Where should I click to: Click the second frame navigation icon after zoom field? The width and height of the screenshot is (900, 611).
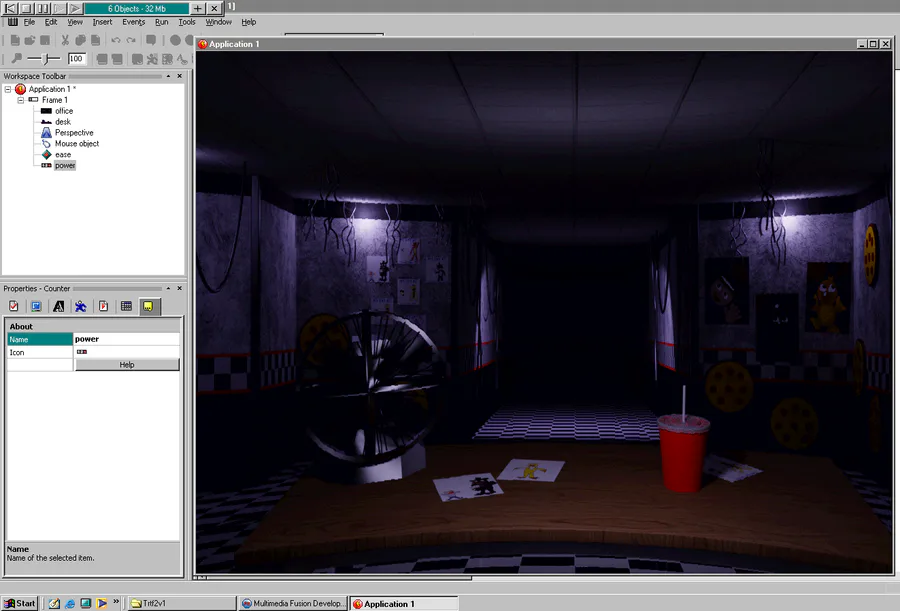(117, 59)
